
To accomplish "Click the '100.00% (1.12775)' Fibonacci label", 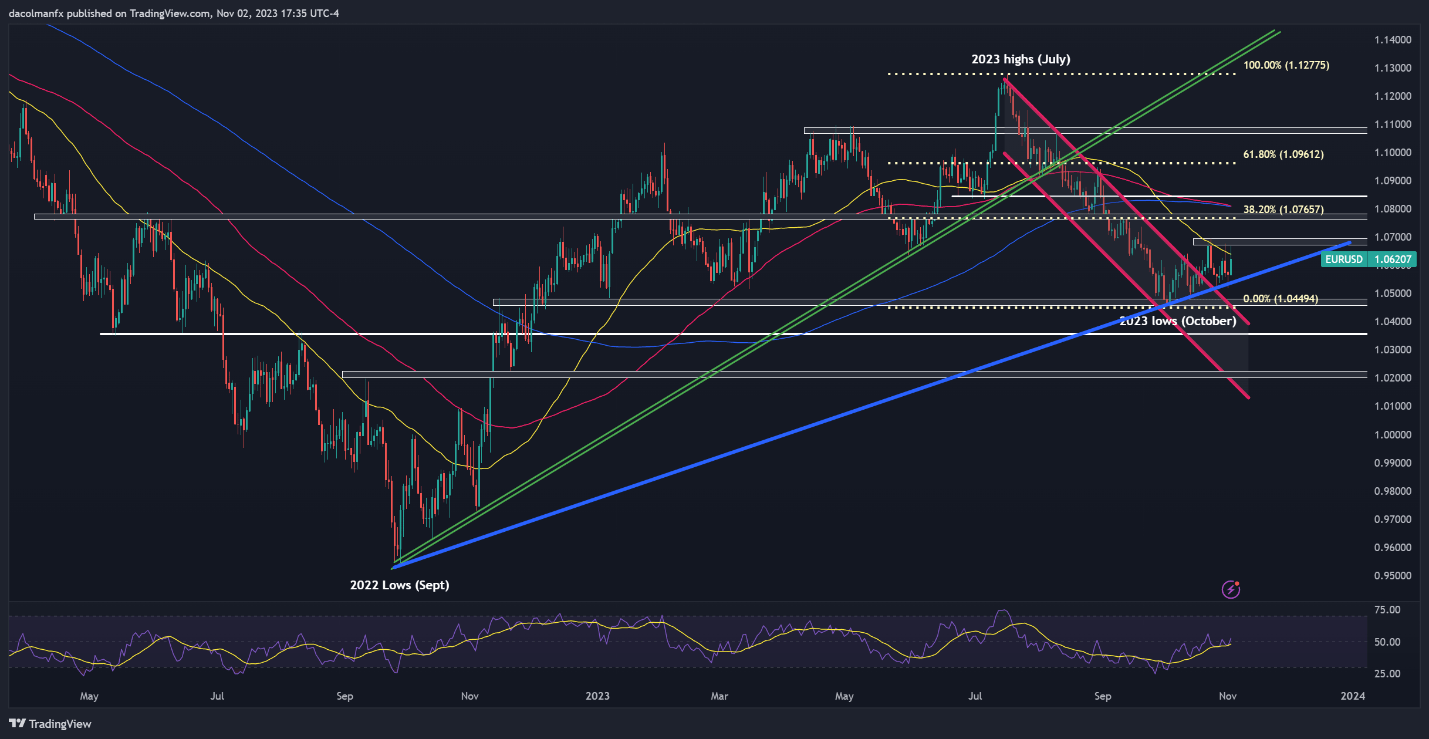I will [x=1286, y=65].
